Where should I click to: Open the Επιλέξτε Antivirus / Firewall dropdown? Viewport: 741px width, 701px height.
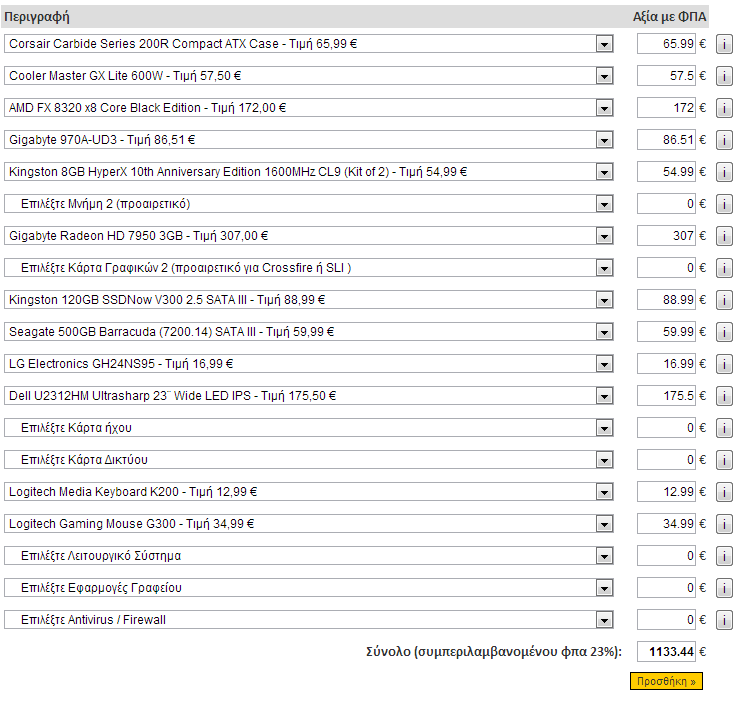tap(309, 620)
